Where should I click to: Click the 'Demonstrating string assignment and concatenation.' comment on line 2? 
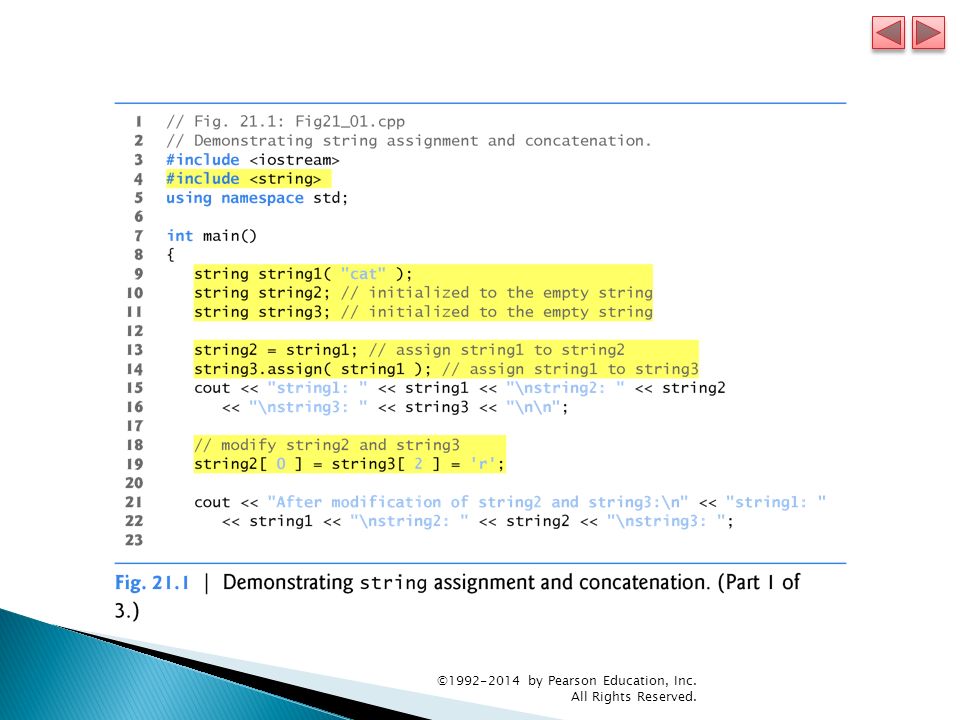[408, 141]
